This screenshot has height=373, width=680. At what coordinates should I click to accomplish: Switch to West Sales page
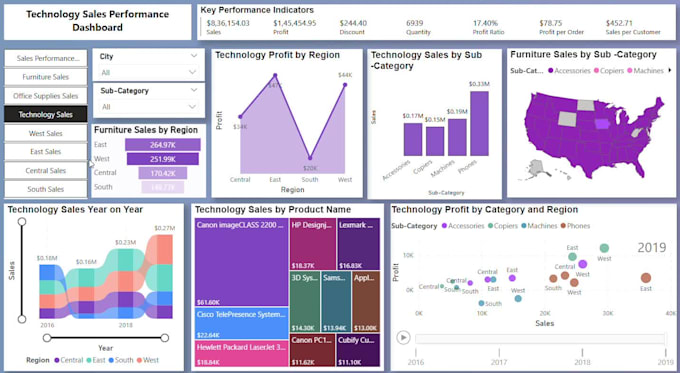coord(46,133)
